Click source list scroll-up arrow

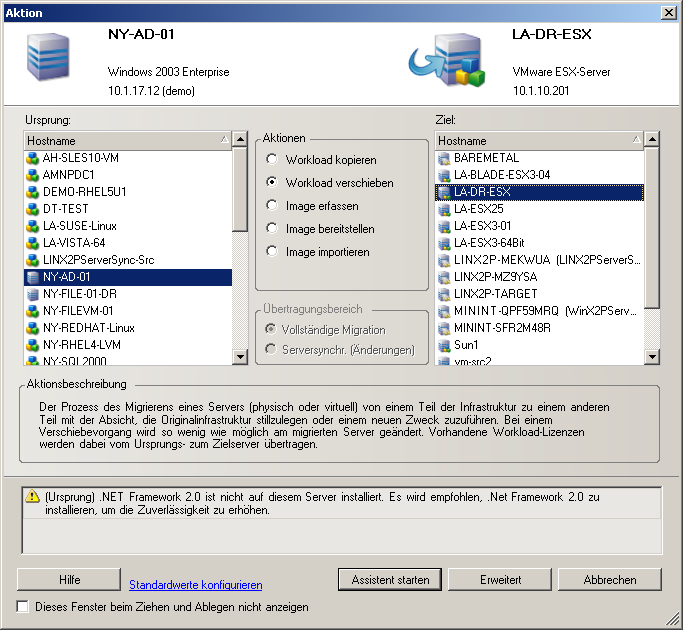240,140
